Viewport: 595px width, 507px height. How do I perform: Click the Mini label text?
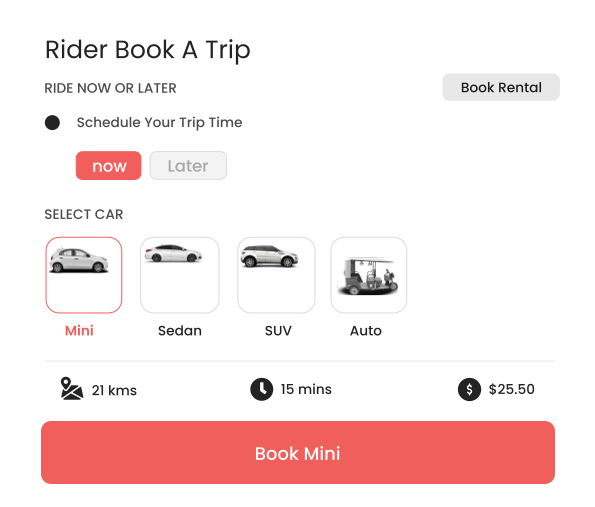79,331
